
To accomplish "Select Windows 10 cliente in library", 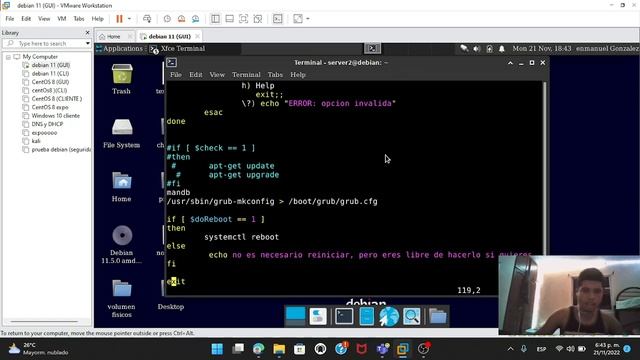I will [56, 116].
